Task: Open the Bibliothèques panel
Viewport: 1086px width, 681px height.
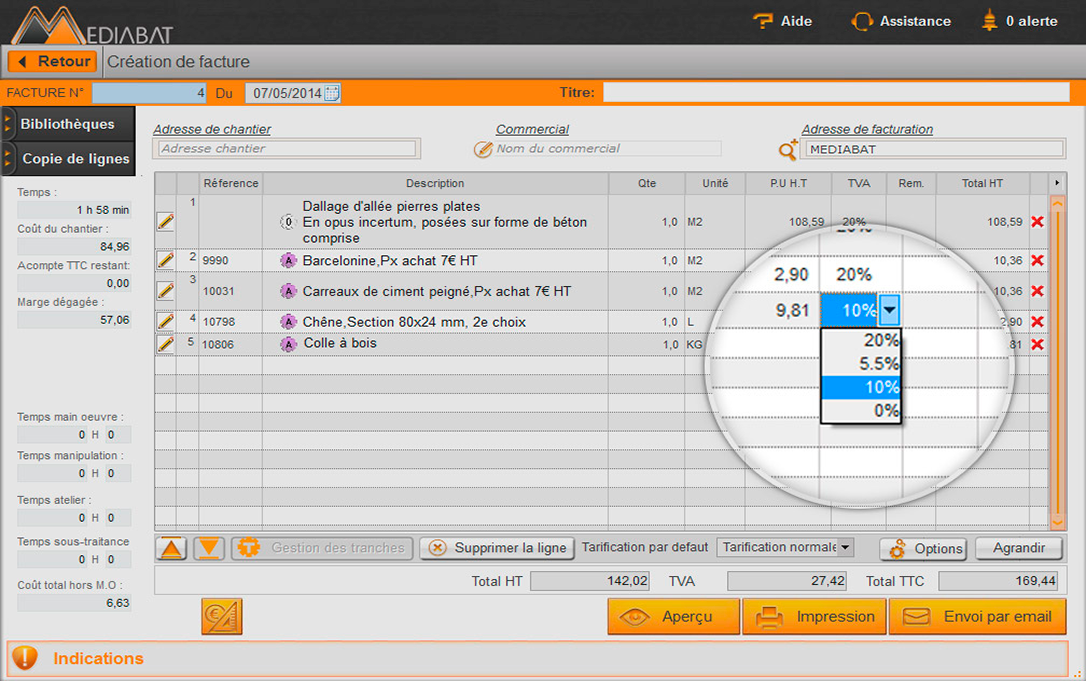Action: point(67,123)
